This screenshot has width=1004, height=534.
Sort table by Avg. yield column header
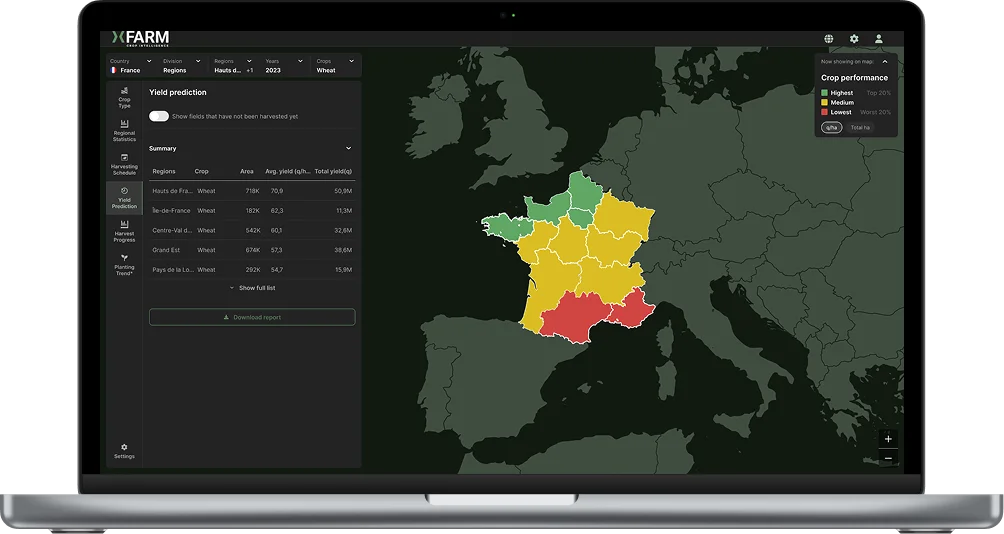tap(287, 171)
